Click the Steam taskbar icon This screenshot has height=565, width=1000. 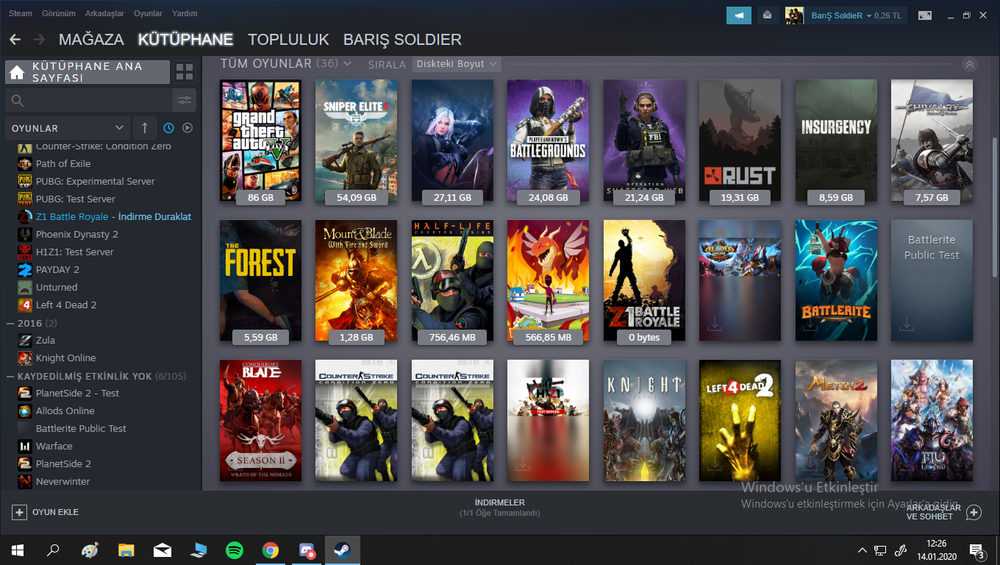pyautogui.click(x=342, y=550)
